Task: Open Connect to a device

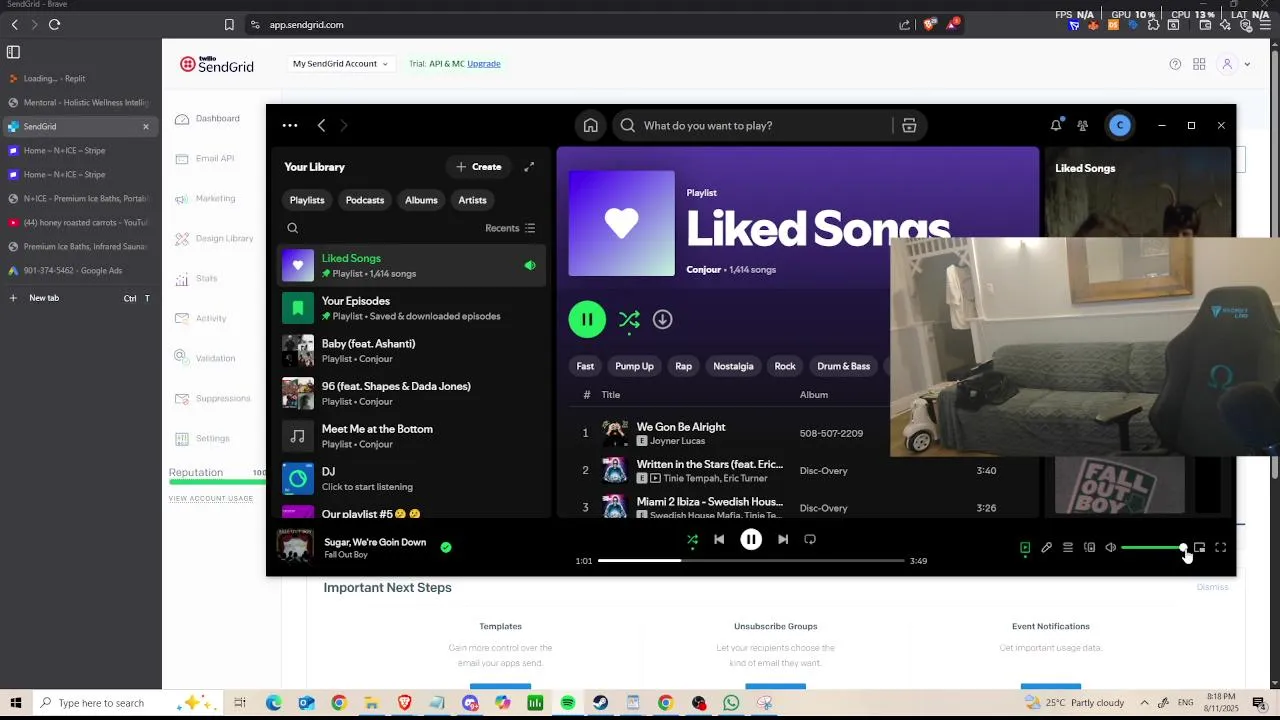Action: coord(1089,548)
